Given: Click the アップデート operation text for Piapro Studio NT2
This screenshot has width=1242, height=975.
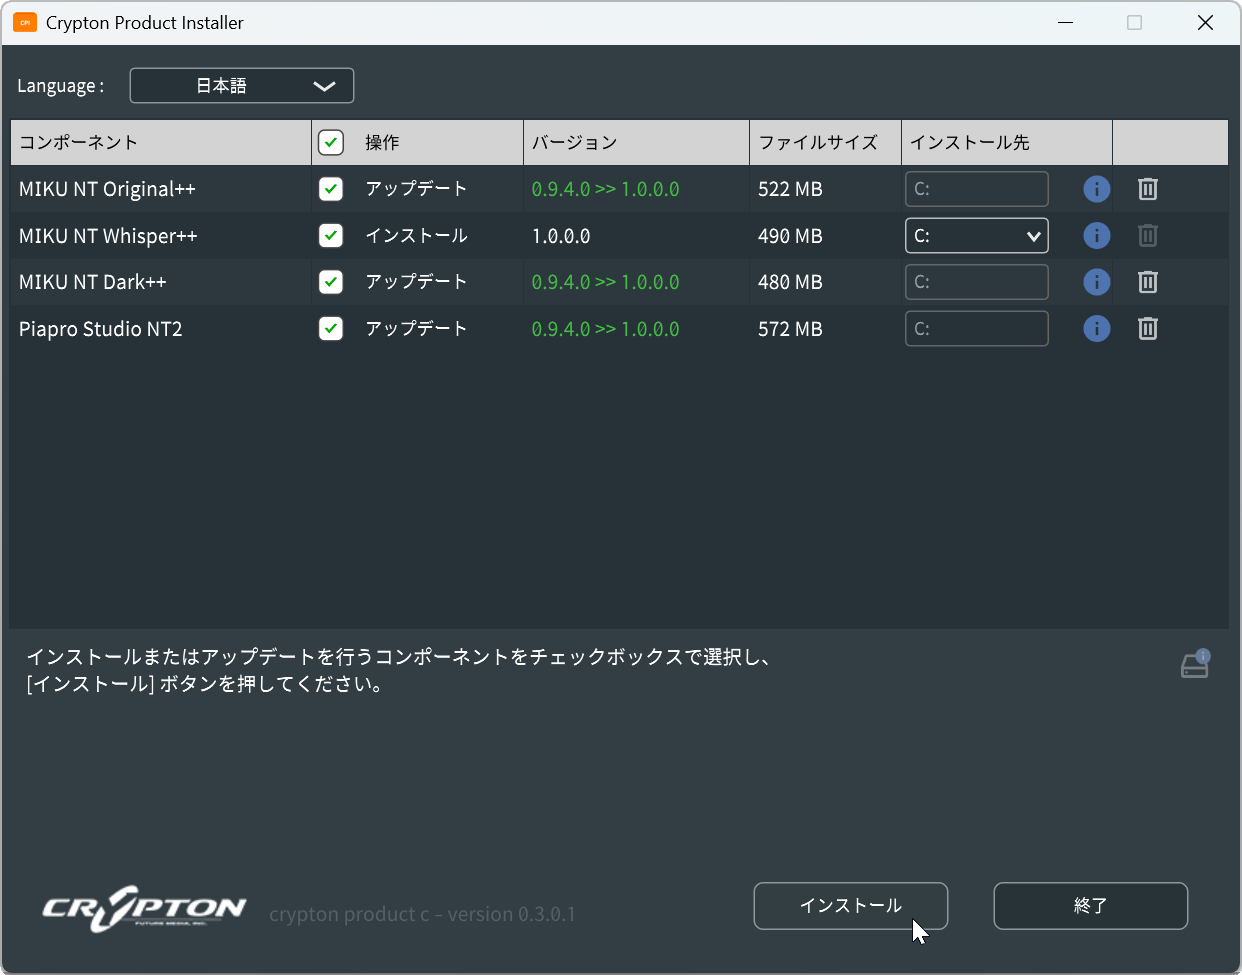Looking at the screenshot, I should point(416,329).
